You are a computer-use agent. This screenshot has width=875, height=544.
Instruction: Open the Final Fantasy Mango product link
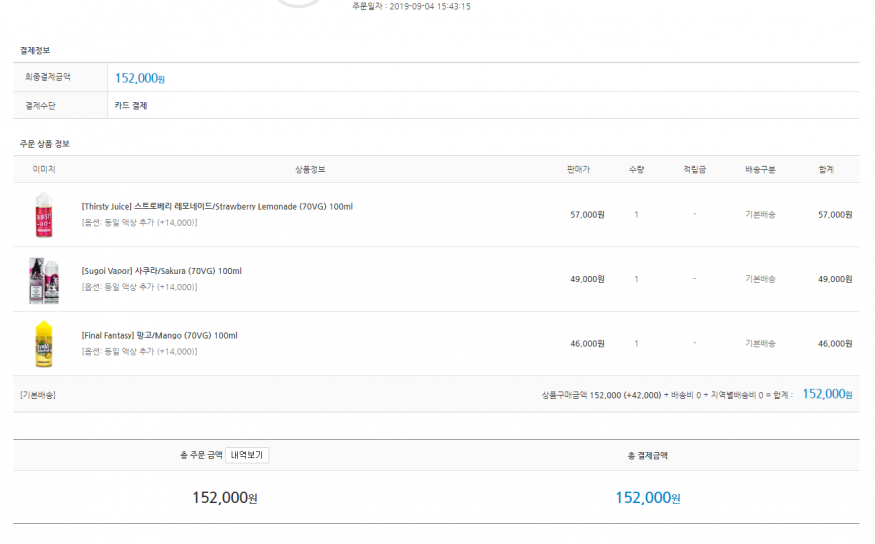(159, 335)
